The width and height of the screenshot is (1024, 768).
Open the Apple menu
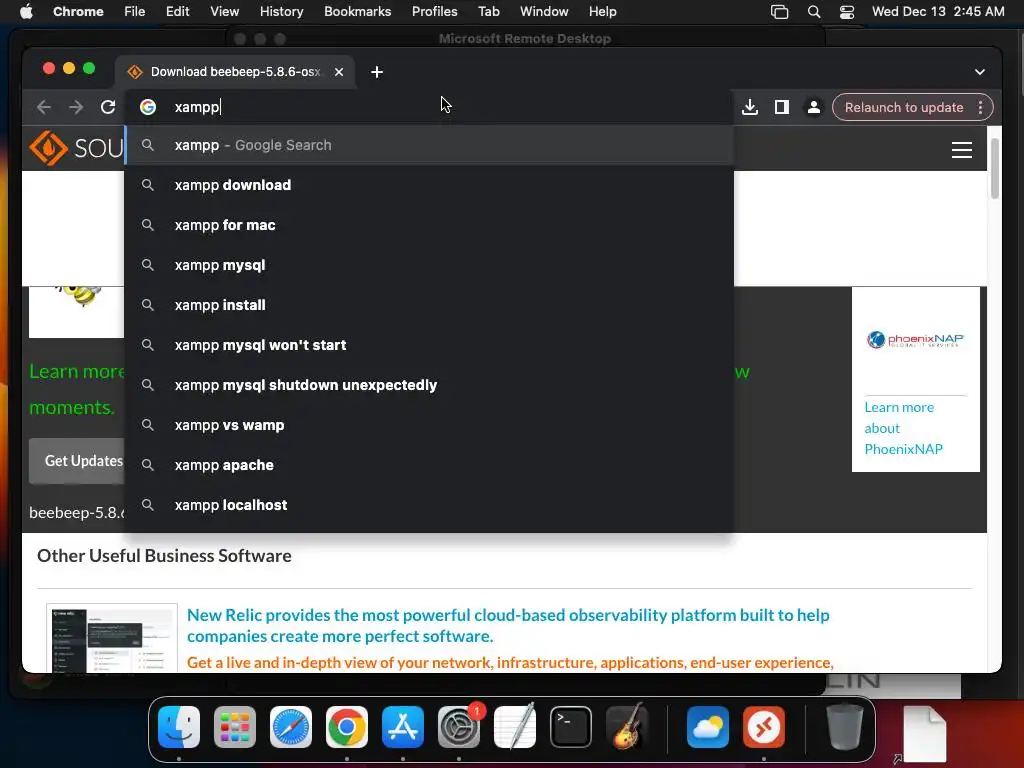tap(26, 12)
